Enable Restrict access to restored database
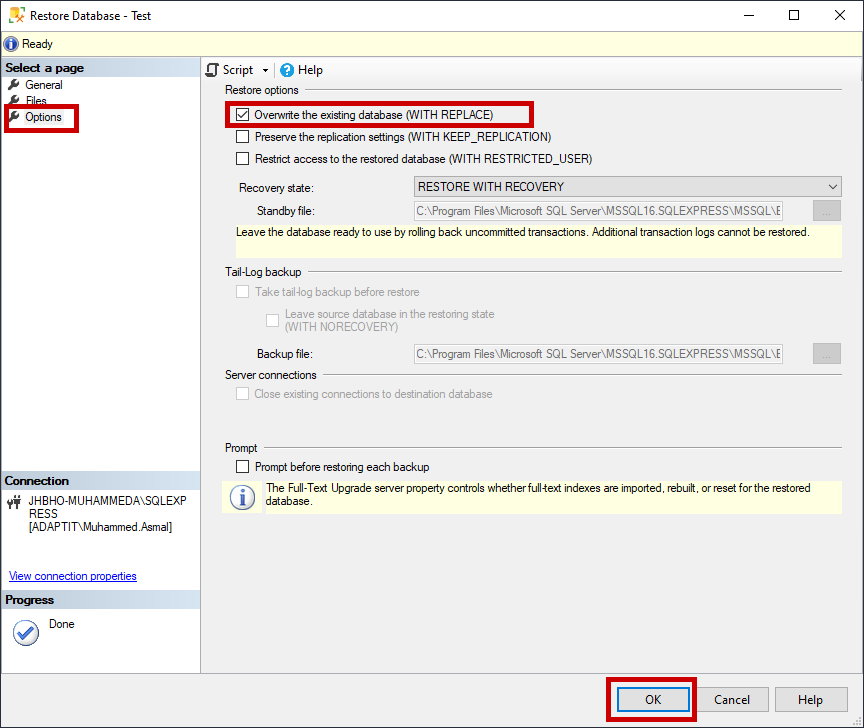 [242, 159]
